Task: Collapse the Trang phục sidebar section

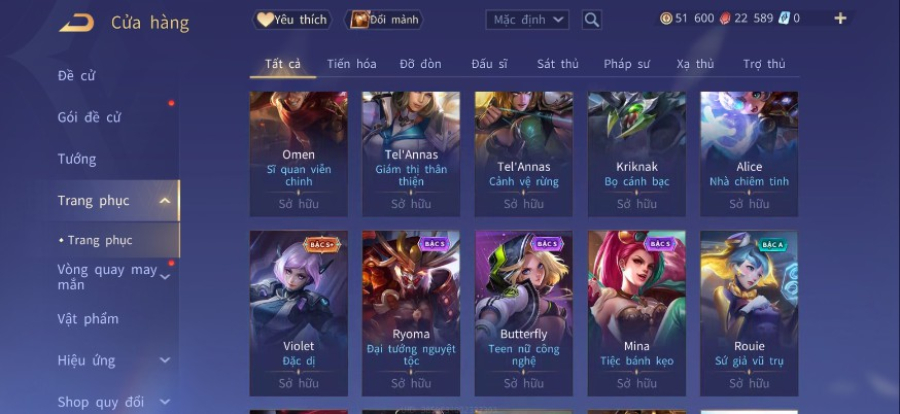Action: (165, 201)
